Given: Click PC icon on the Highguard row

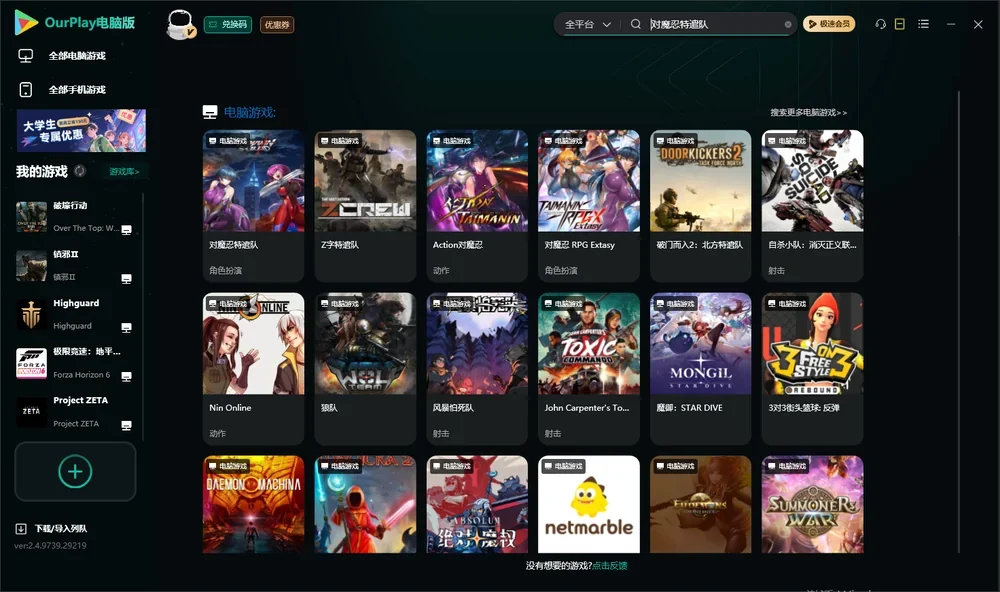Looking at the screenshot, I should tap(126, 327).
